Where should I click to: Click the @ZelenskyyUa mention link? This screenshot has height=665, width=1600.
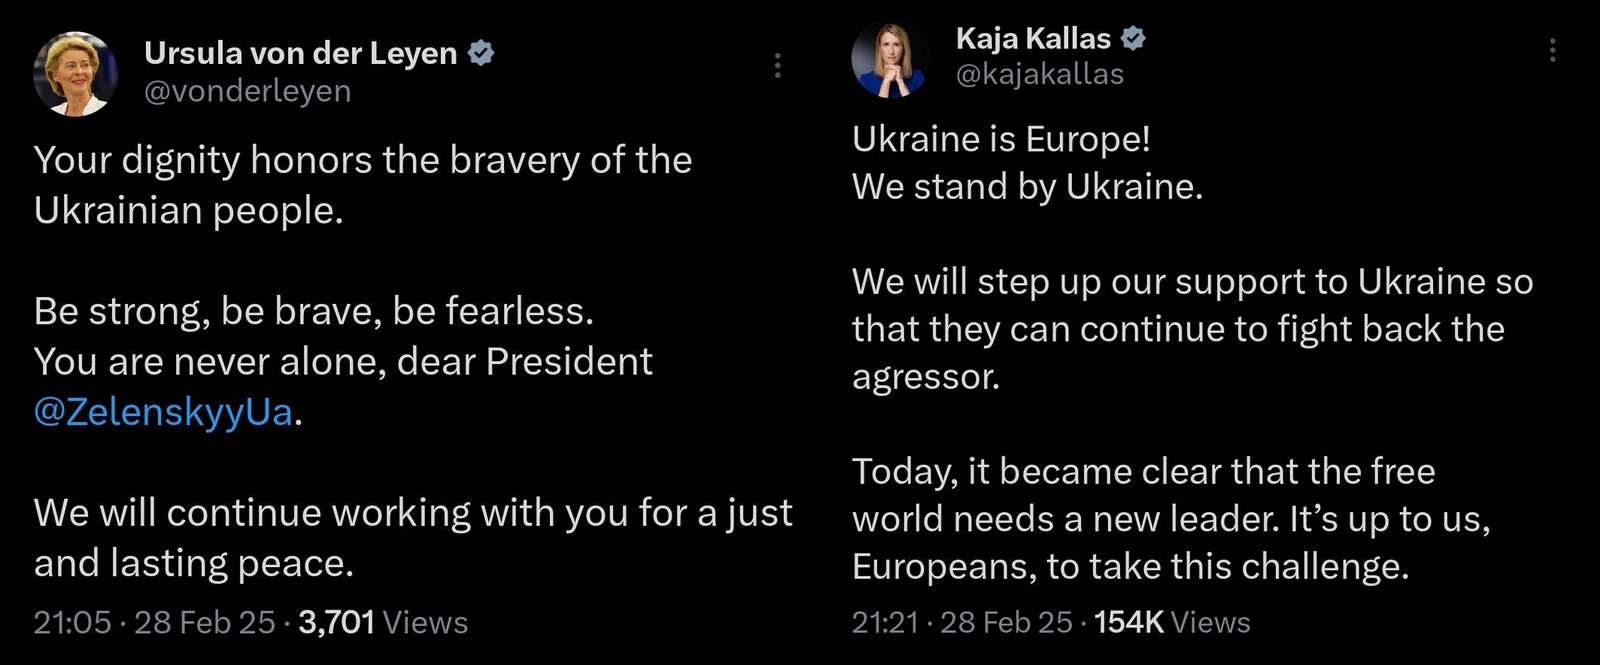coord(163,412)
